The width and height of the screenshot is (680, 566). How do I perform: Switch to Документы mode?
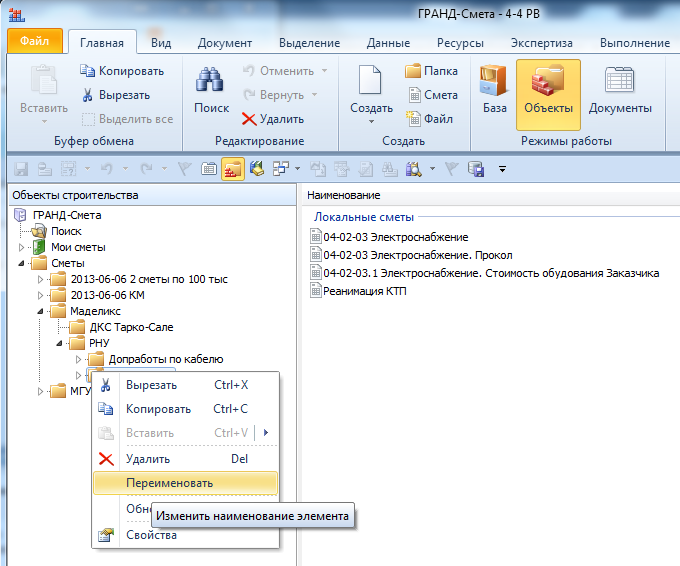620,90
